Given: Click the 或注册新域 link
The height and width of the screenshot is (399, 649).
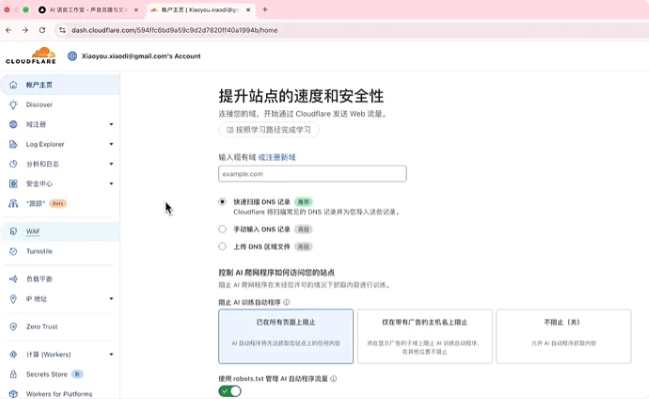Looking at the screenshot, I should coord(277,157).
